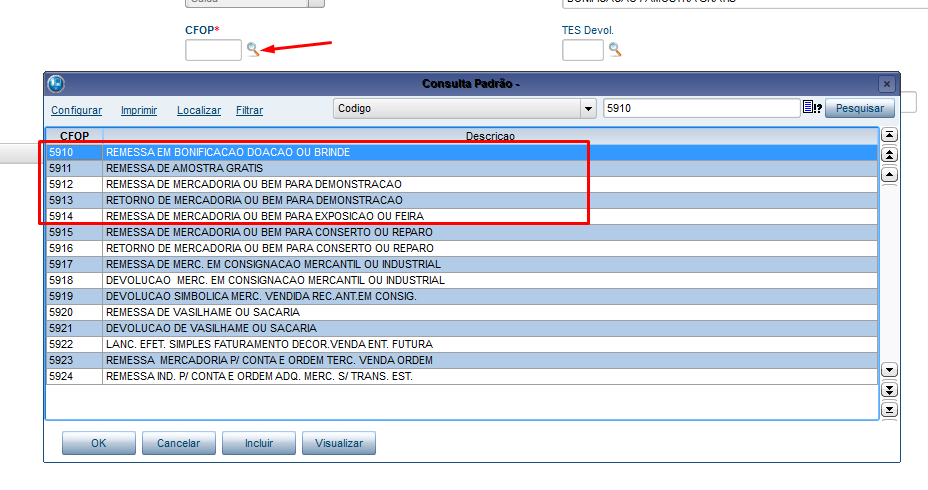Click the 5920 code cell
Viewport: 928px width, 490px height.
[75, 312]
